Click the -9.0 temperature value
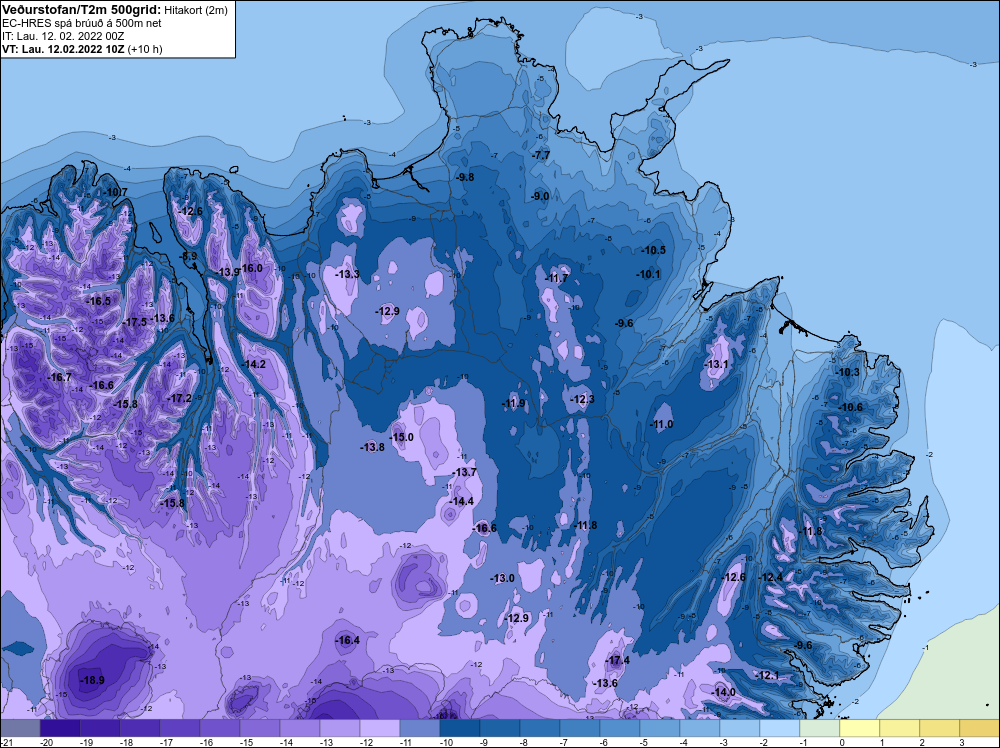Viewport: 1000px width, 748px height. (x=540, y=196)
